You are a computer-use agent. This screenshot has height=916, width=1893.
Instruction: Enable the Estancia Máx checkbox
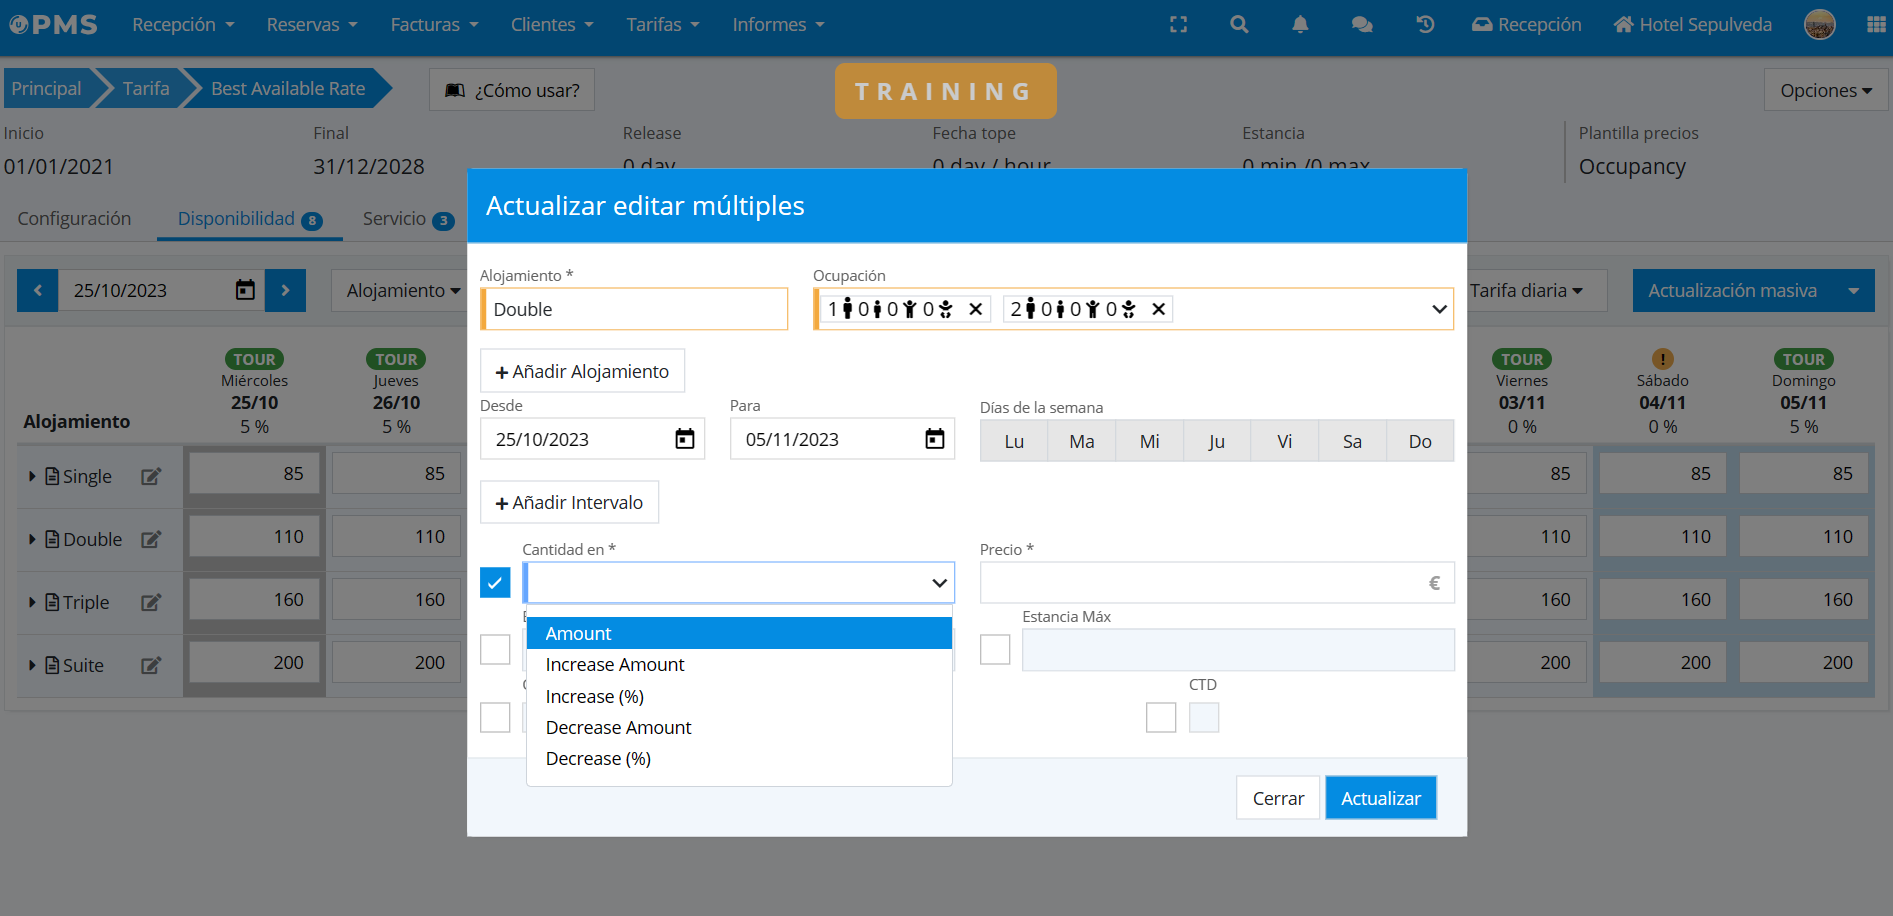[995, 649]
